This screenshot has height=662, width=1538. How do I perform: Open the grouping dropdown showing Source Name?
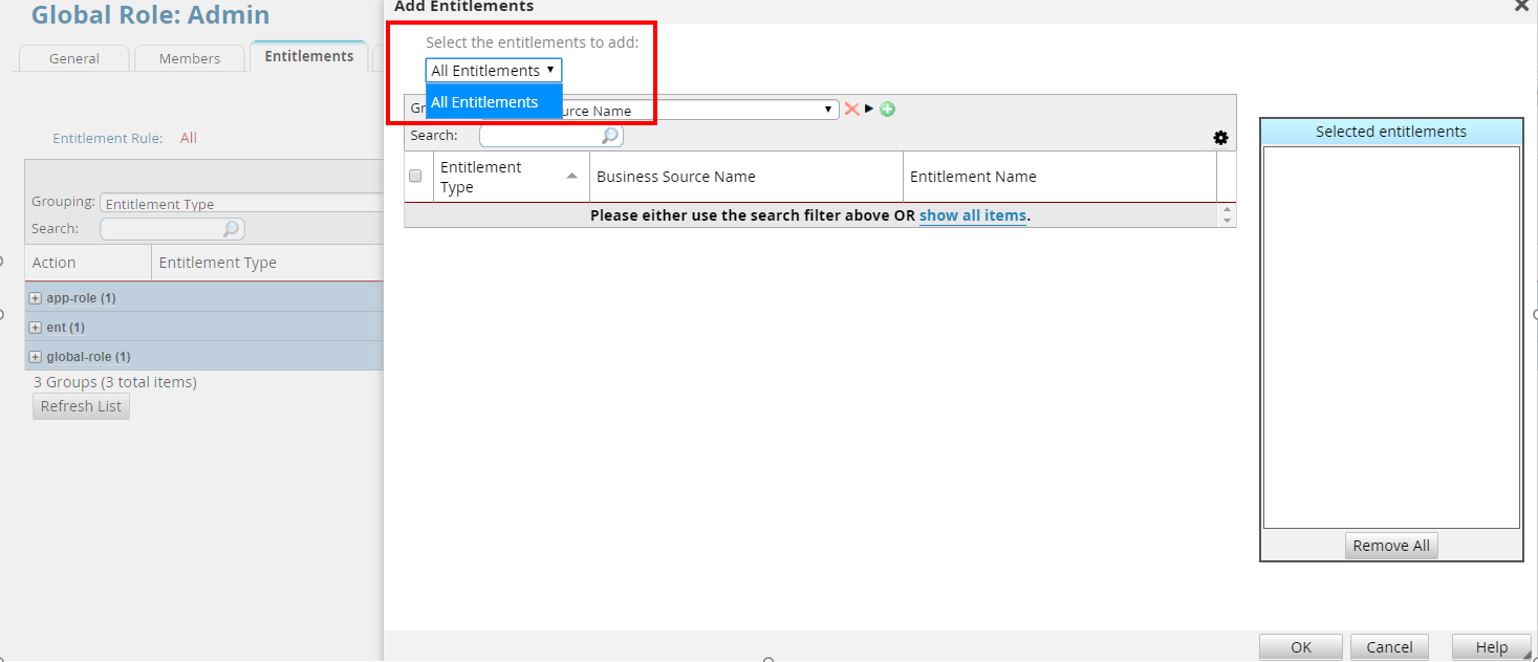click(697, 110)
